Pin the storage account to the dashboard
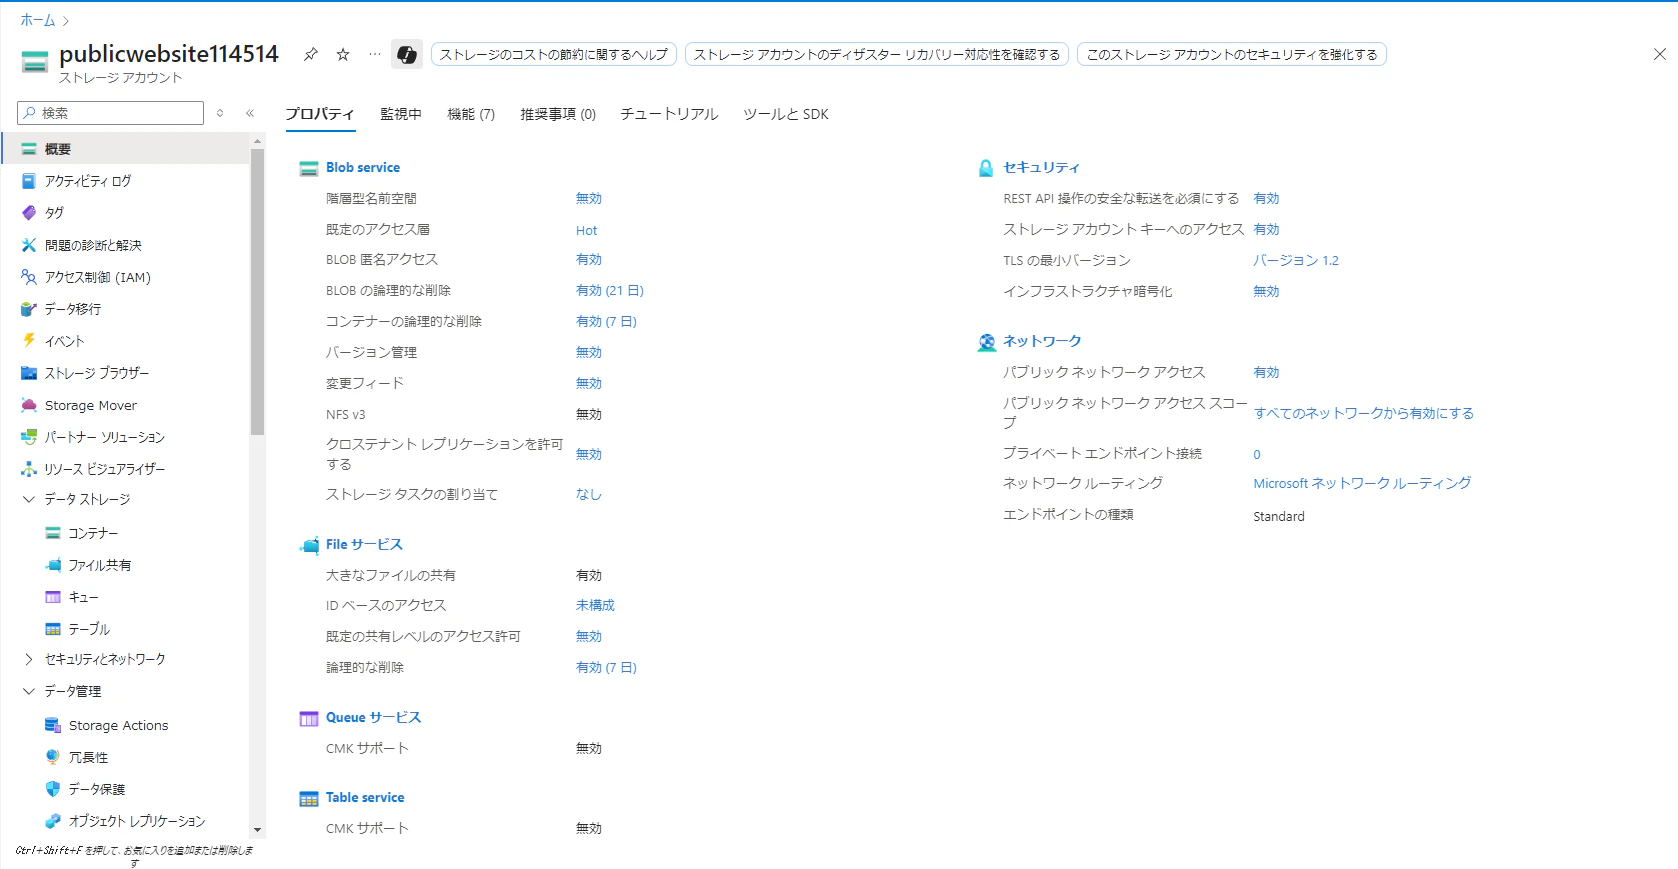The image size is (1678, 869). pos(311,54)
